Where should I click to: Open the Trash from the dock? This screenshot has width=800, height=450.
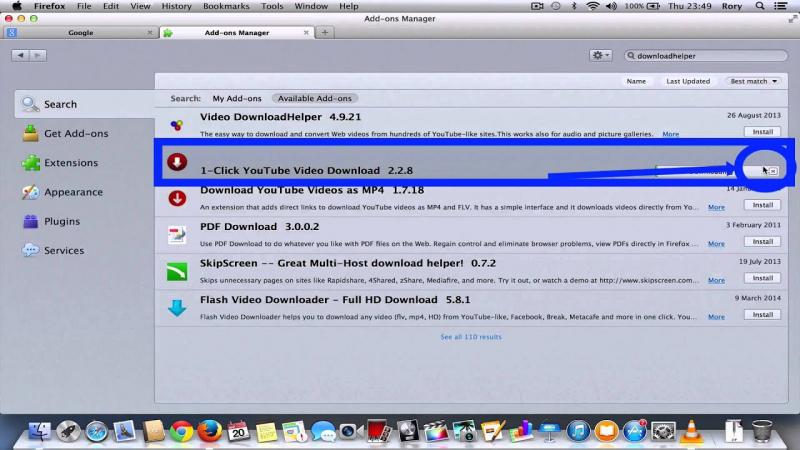pyautogui.click(x=762, y=432)
